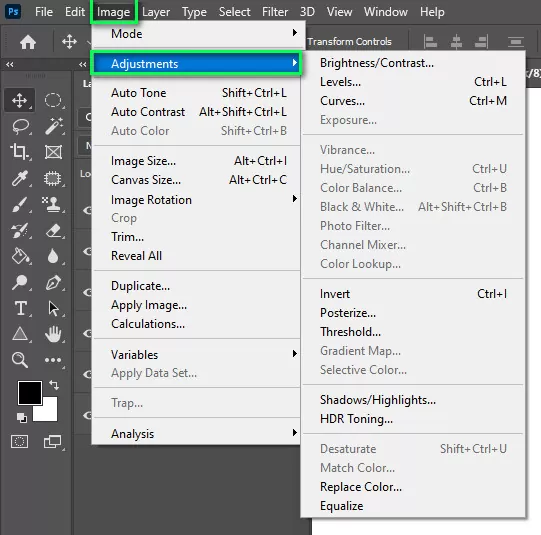
Task: Choose HDR Toning adjustment
Action: (x=413, y=419)
